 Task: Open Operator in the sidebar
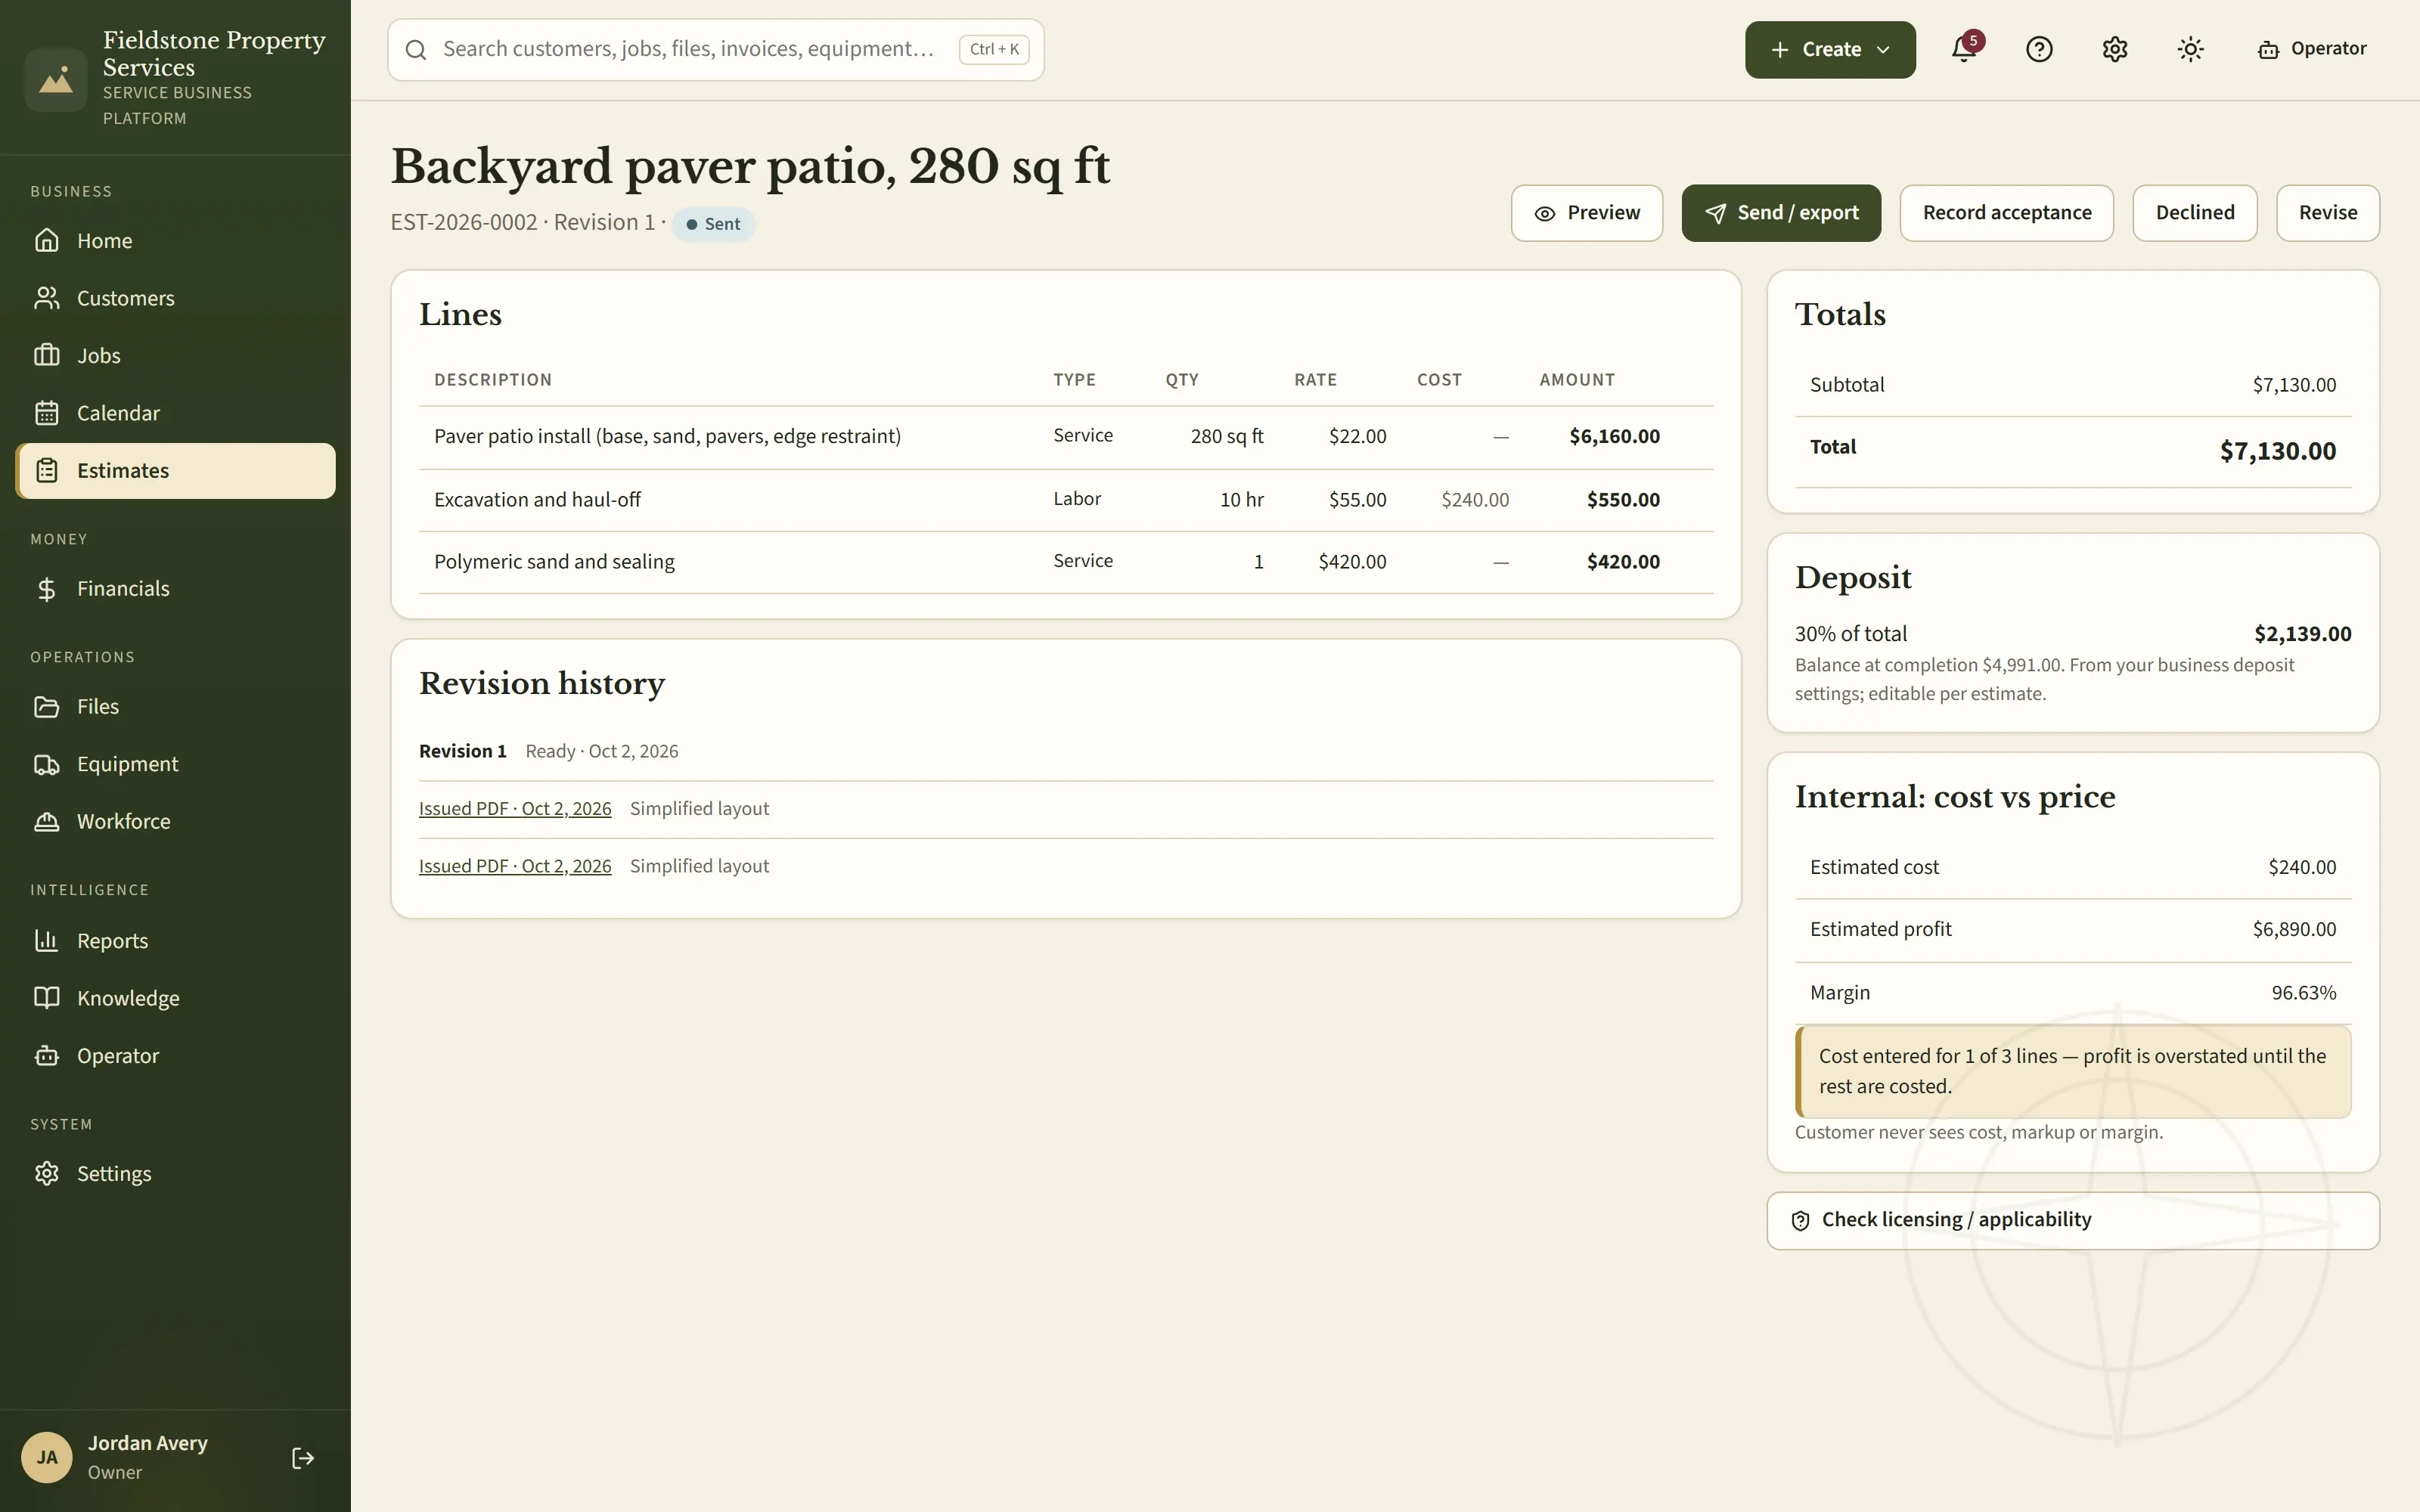175,1056
